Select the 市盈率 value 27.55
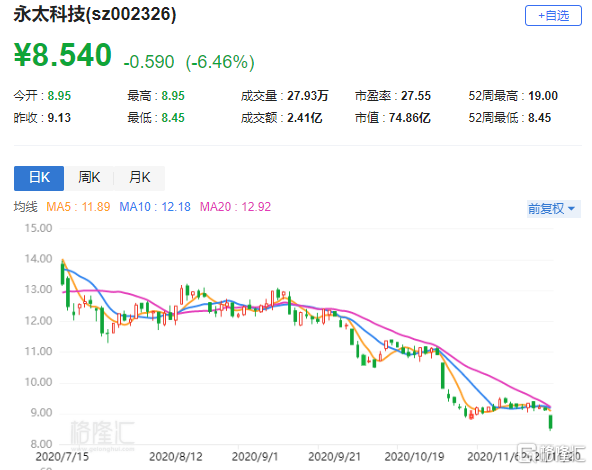 pos(416,96)
